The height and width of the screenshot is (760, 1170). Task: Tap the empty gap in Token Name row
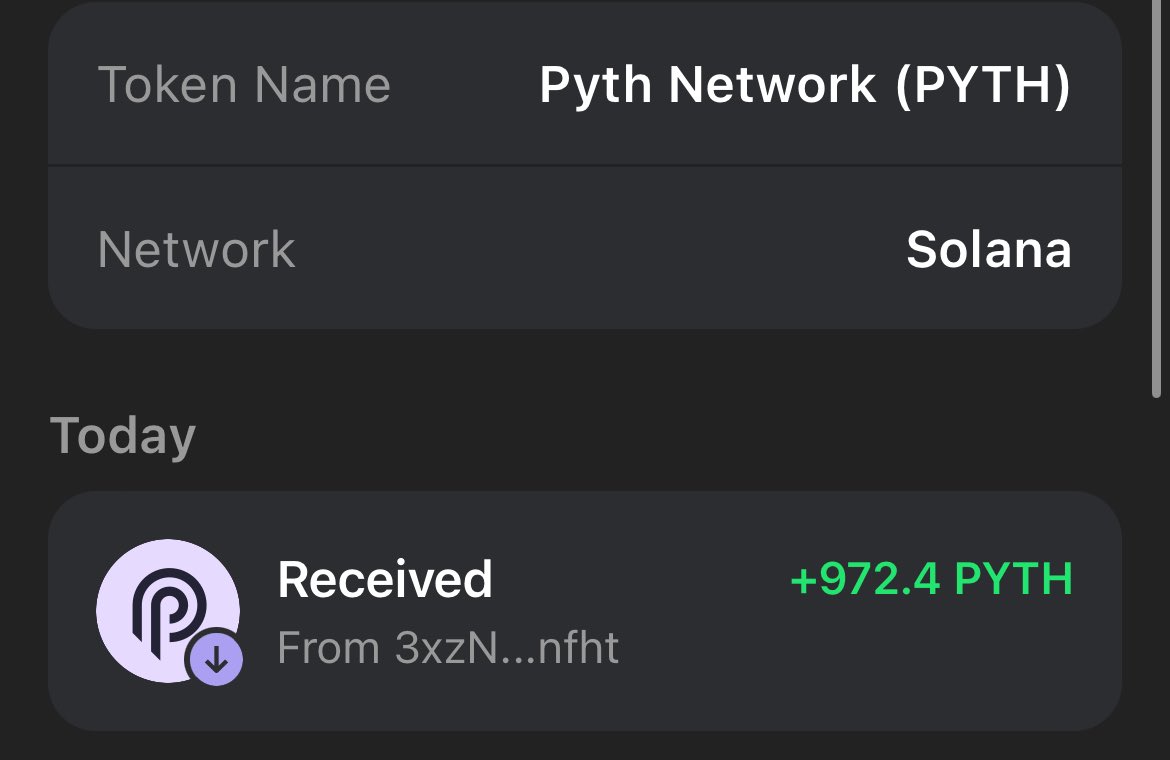tap(465, 85)
